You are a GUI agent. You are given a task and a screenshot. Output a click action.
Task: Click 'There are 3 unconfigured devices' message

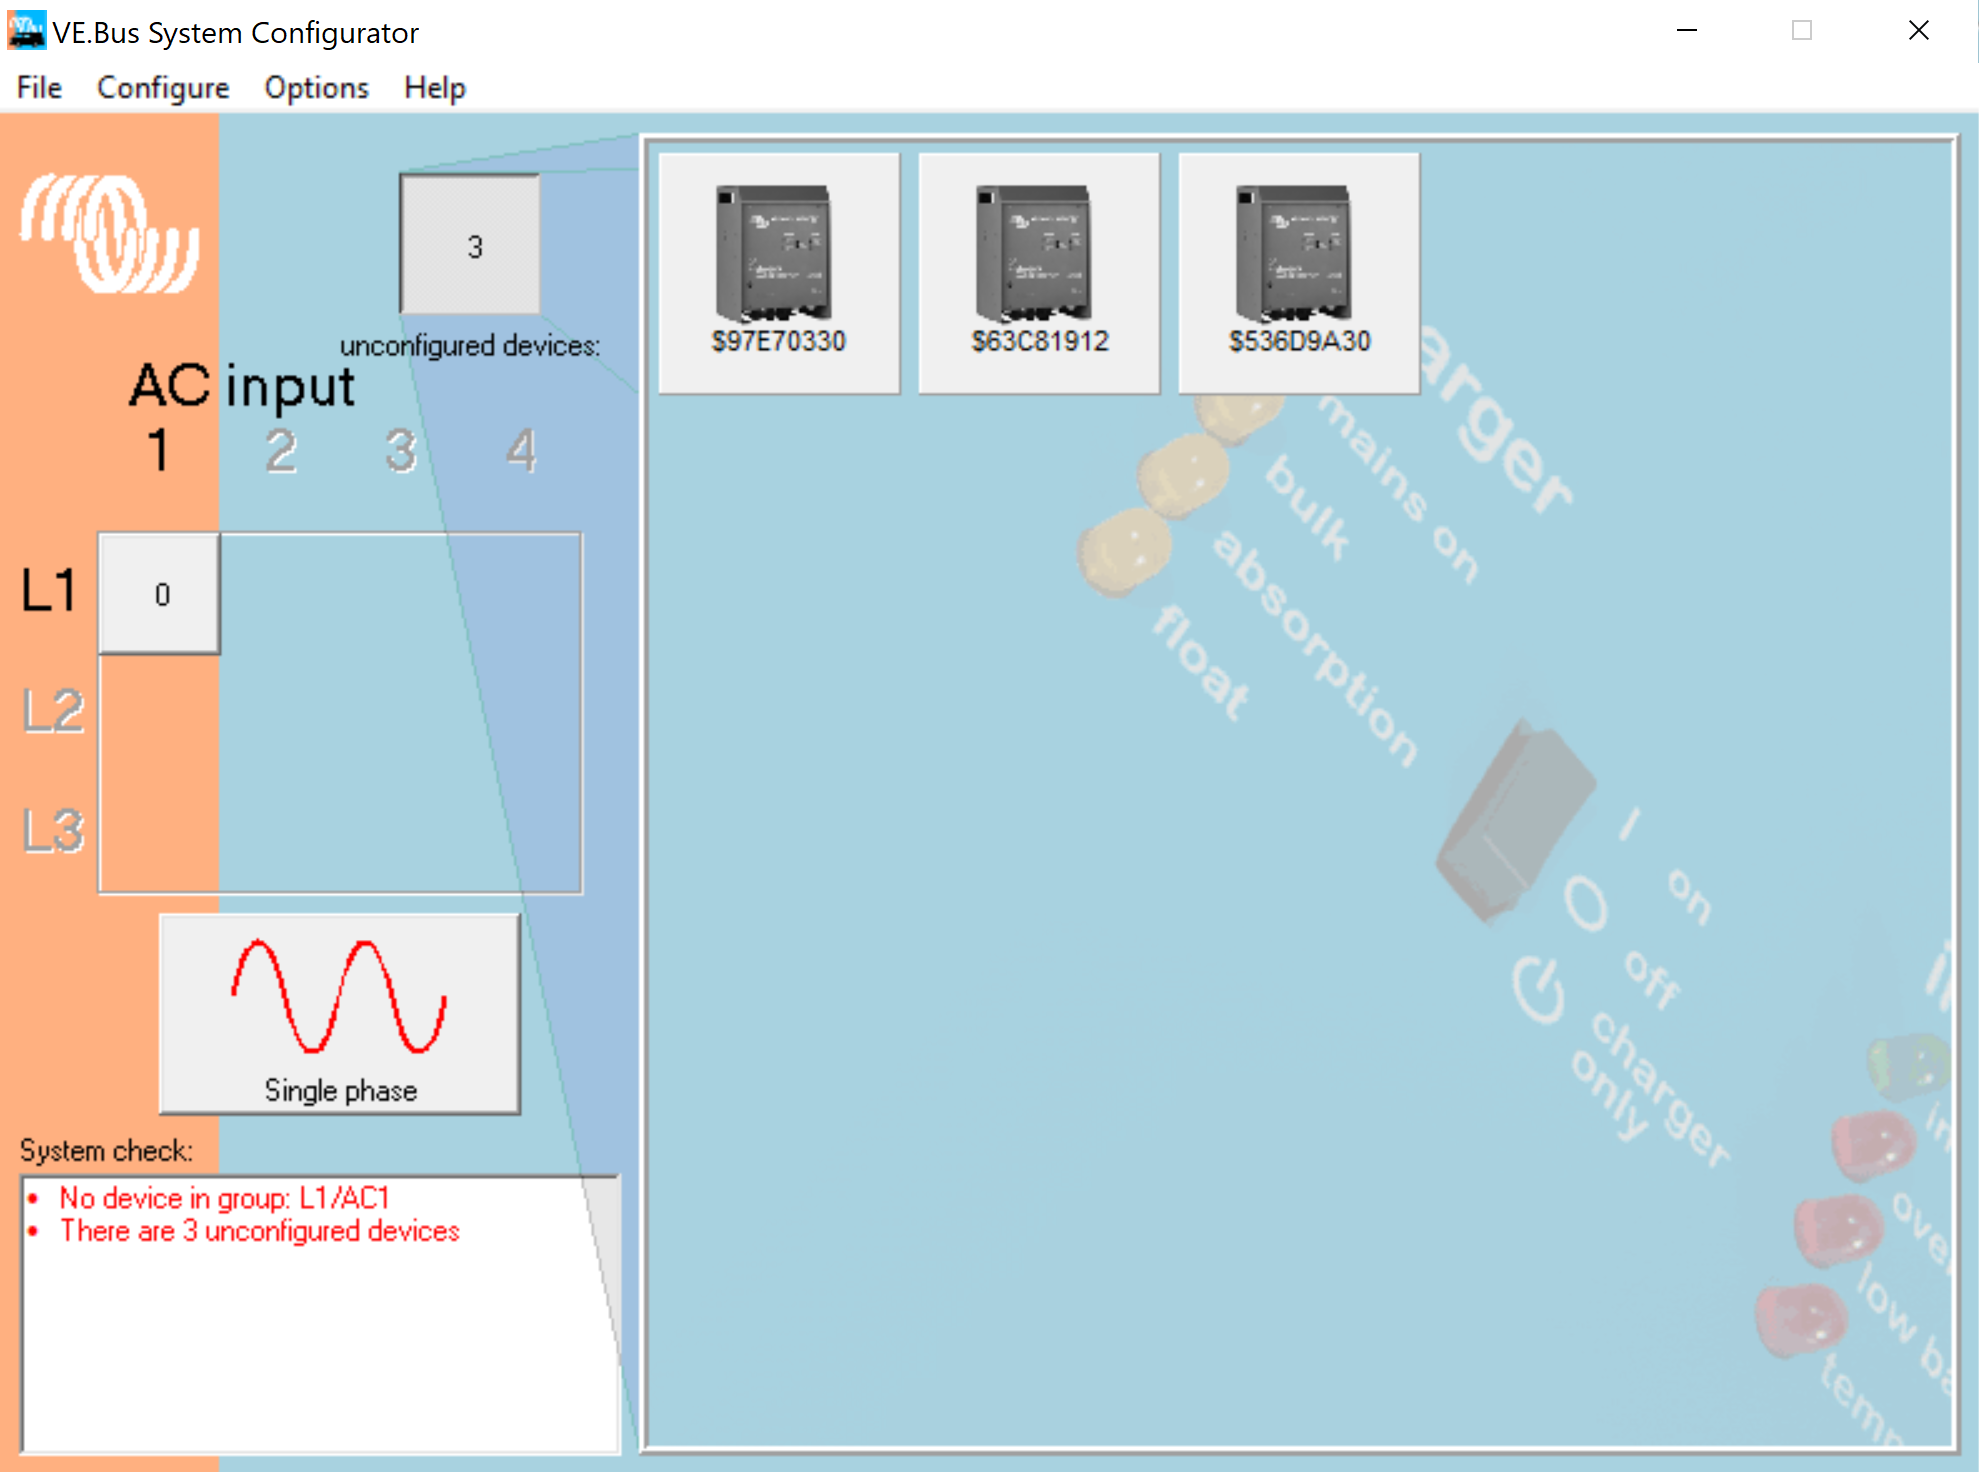tap(259, 1231)
